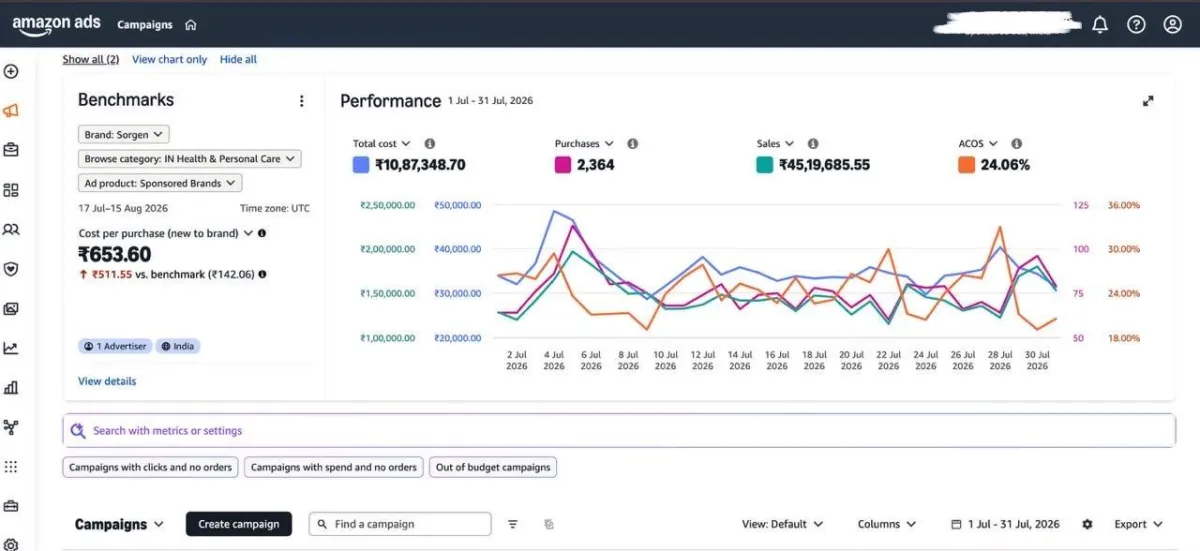Expand the Brand: Sorgen dropdown
The width and height of the screenshot is (1200, 551).
coord(124,134)
